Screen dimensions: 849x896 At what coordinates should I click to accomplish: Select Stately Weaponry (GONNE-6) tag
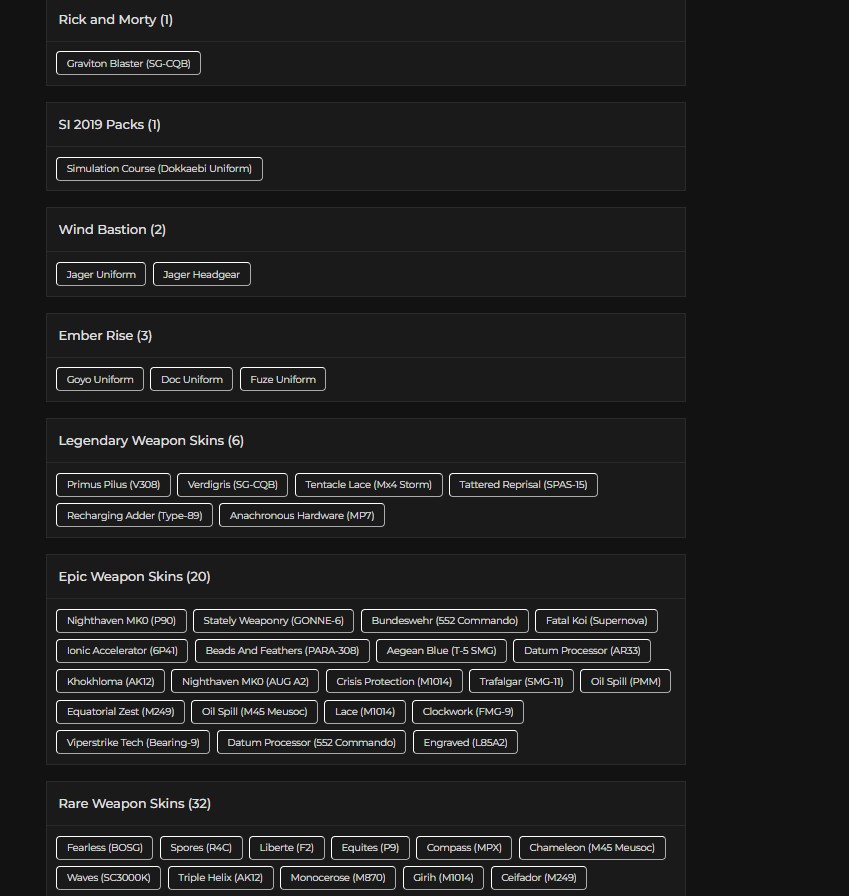(x=274, y=621)
